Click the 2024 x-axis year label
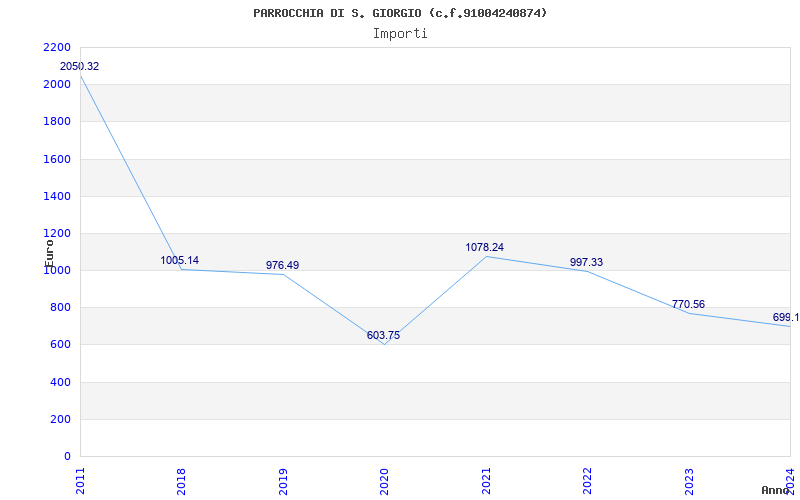The width and height of the screenshot is (800, 500). pos(790,481)
